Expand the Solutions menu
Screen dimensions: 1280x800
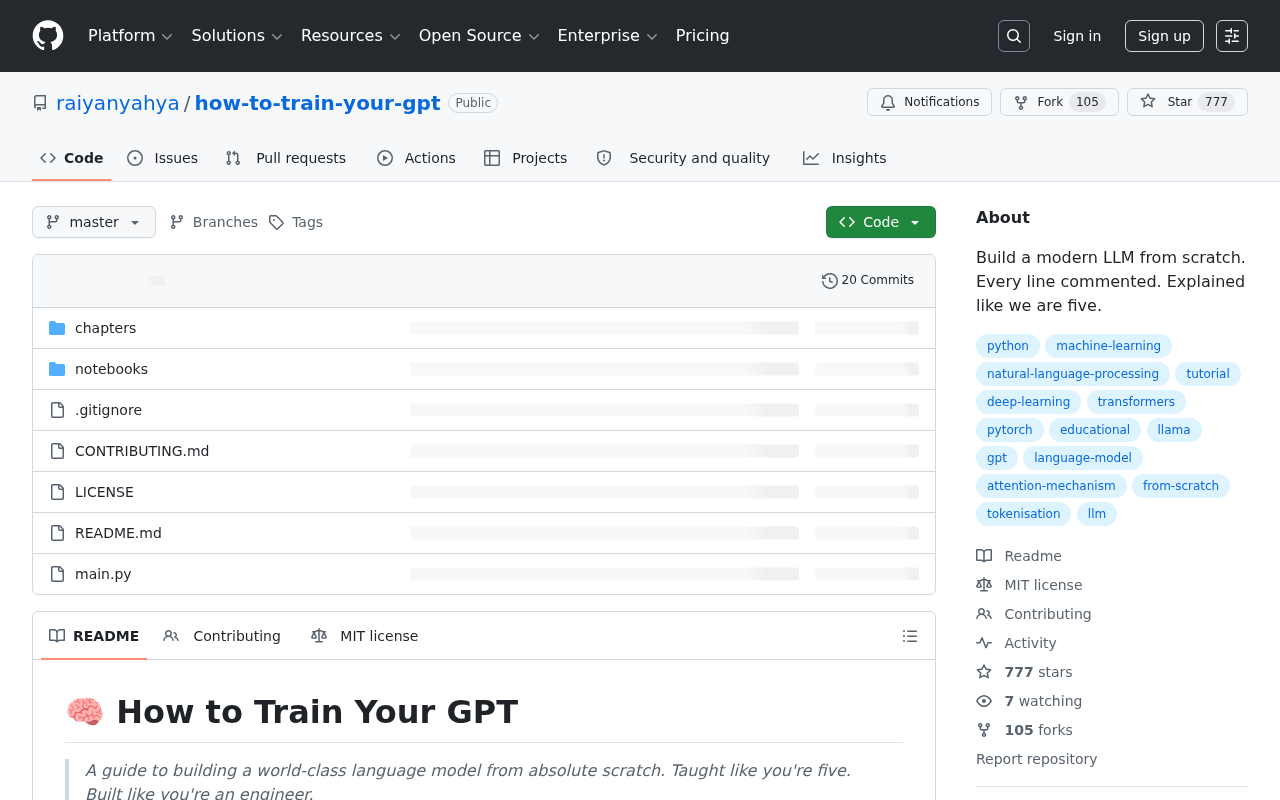(237, 36)
